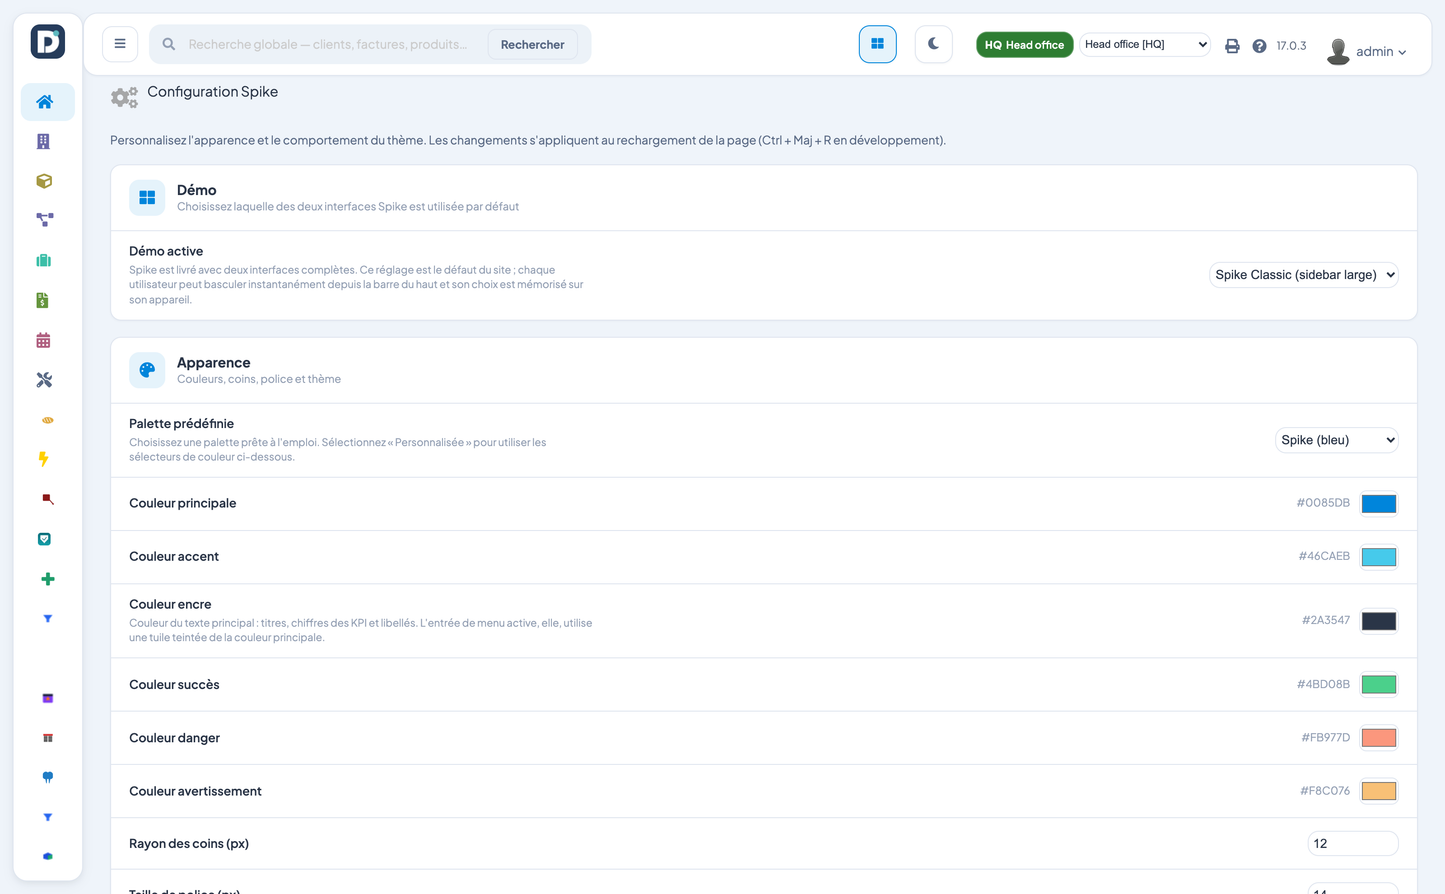Click the Couleur encre label

pos(170,604)
